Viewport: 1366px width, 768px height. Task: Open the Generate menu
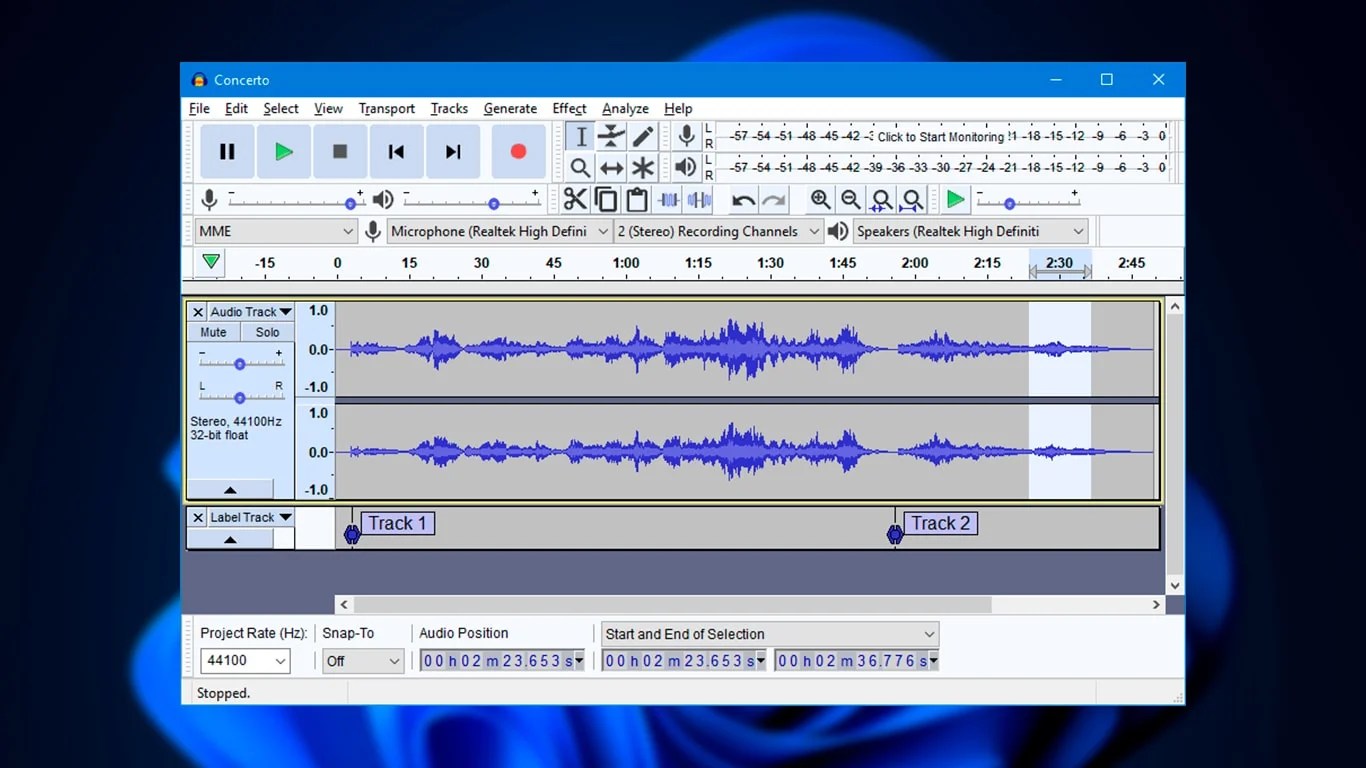[510, 108]
